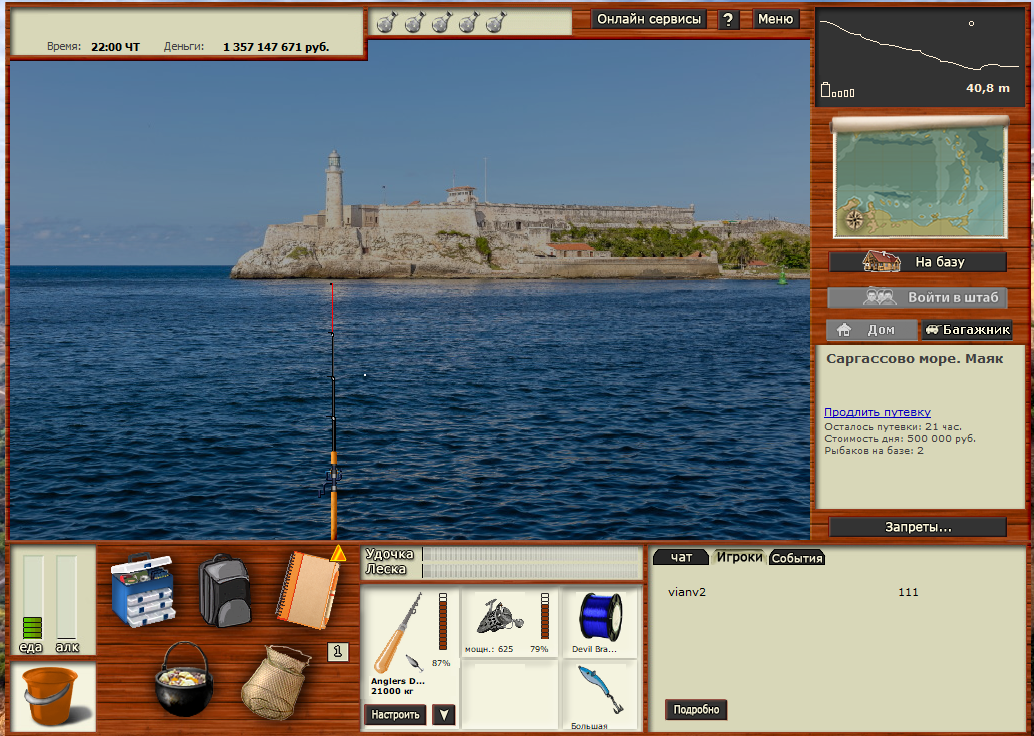Switch to the События tab
Screen dimensions: 1034x736
click(797, 558)
